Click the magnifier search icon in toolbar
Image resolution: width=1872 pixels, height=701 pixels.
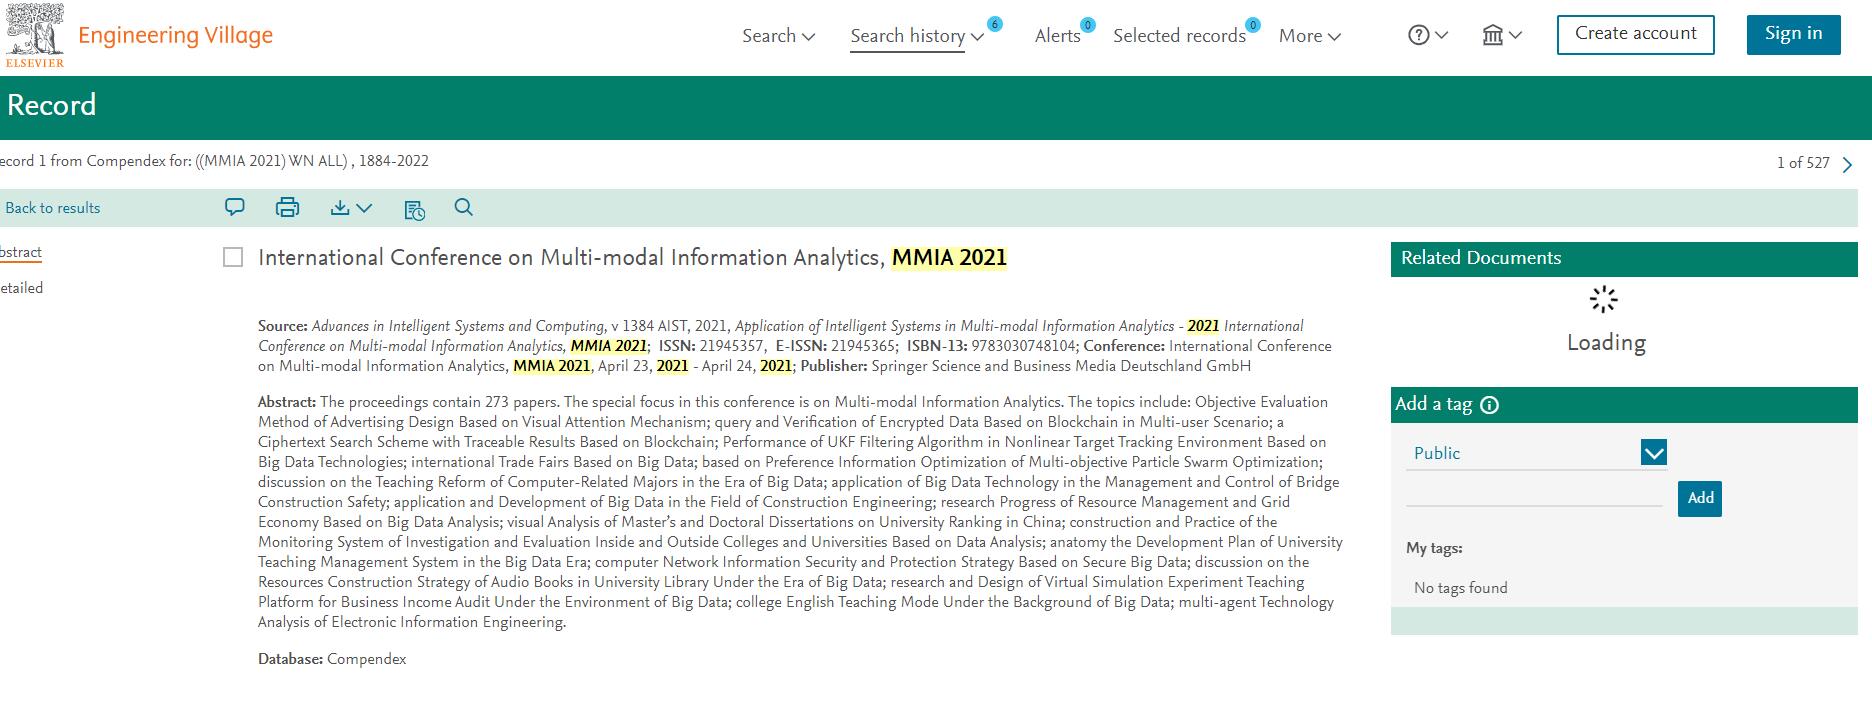463,207
